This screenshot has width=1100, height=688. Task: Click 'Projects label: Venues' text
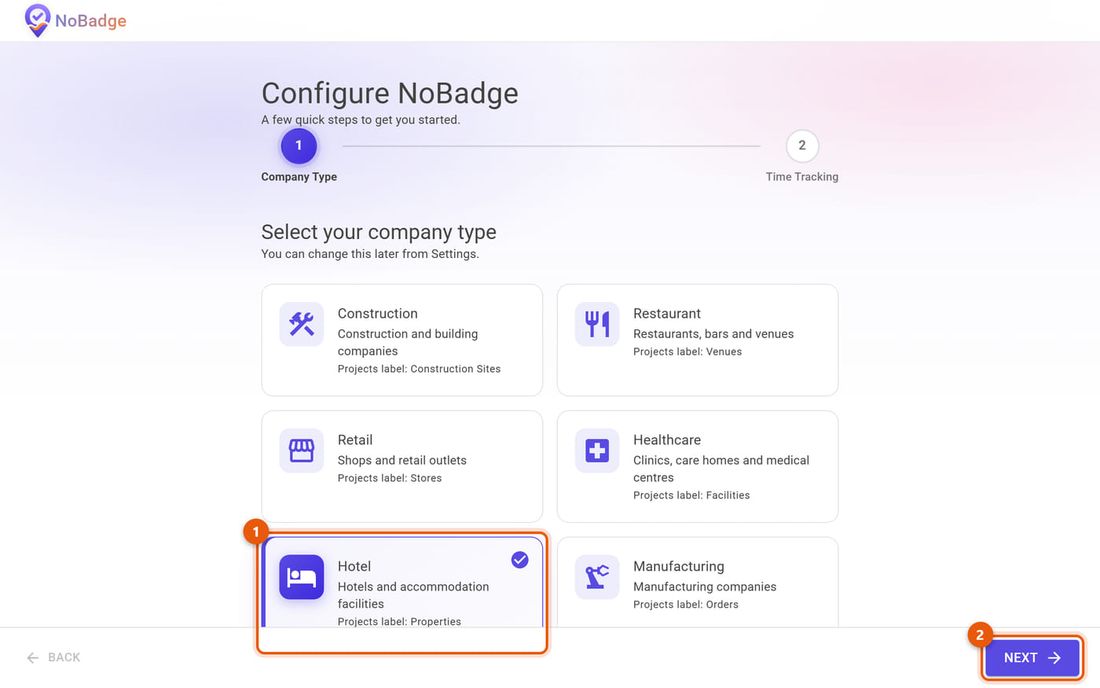point(687,352)
